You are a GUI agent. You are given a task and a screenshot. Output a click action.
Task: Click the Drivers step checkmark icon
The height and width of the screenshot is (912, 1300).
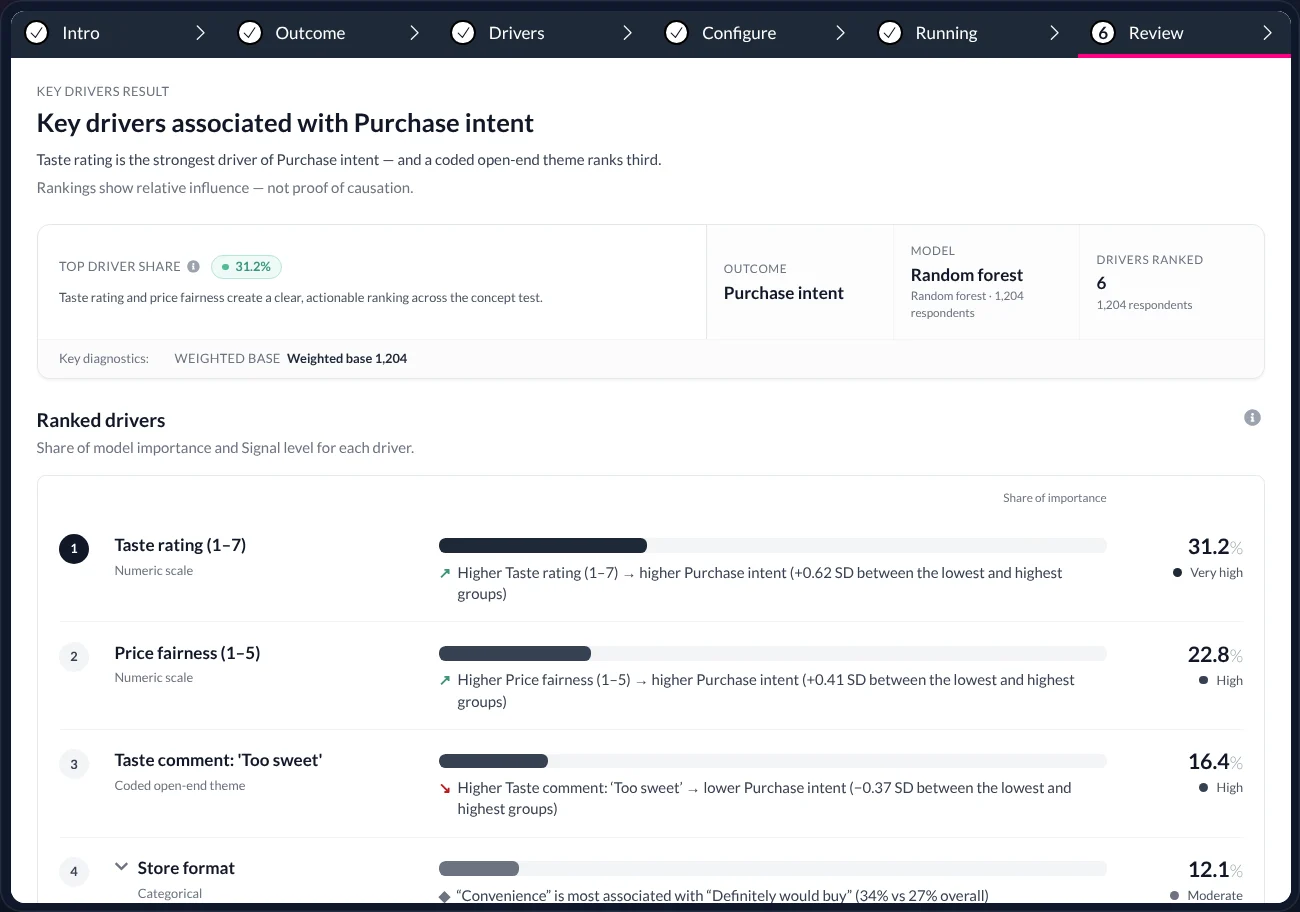[463, 33]
